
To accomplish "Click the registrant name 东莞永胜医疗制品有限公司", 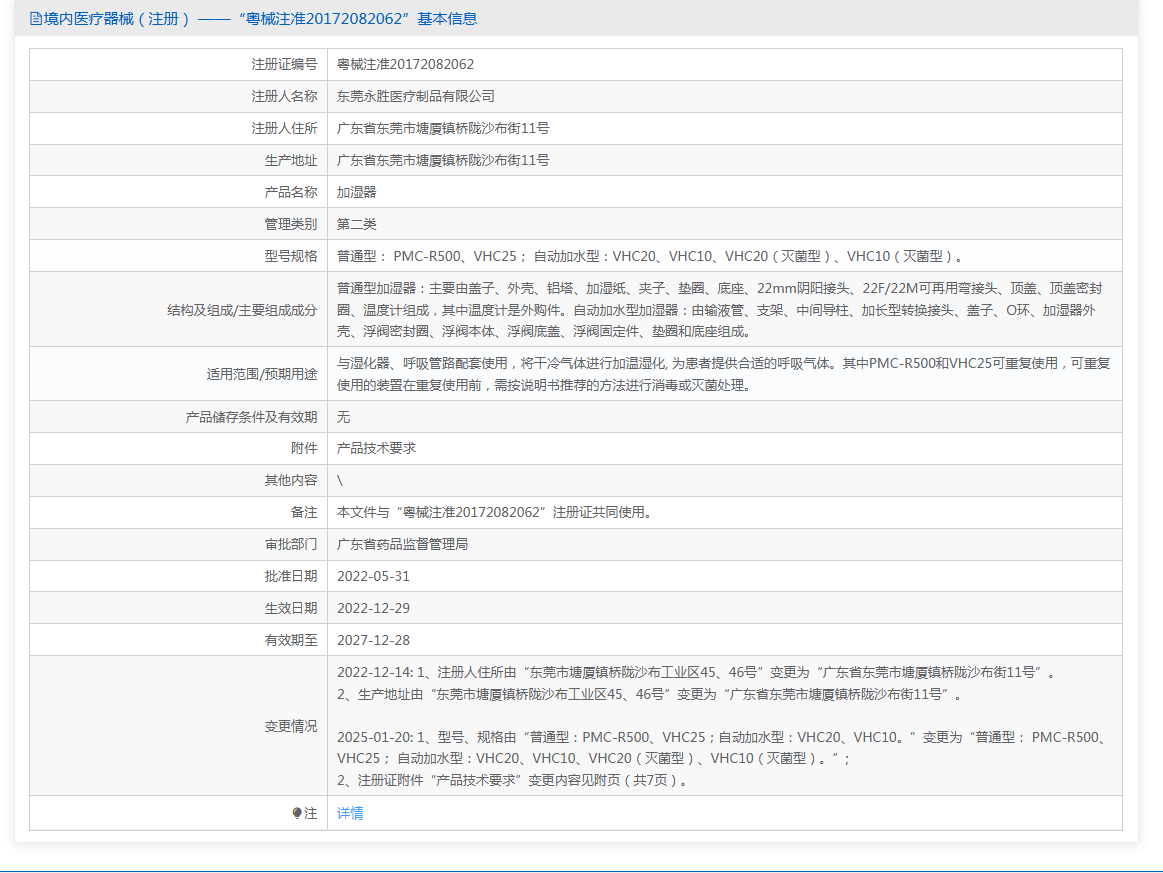I will coord(415,96).
